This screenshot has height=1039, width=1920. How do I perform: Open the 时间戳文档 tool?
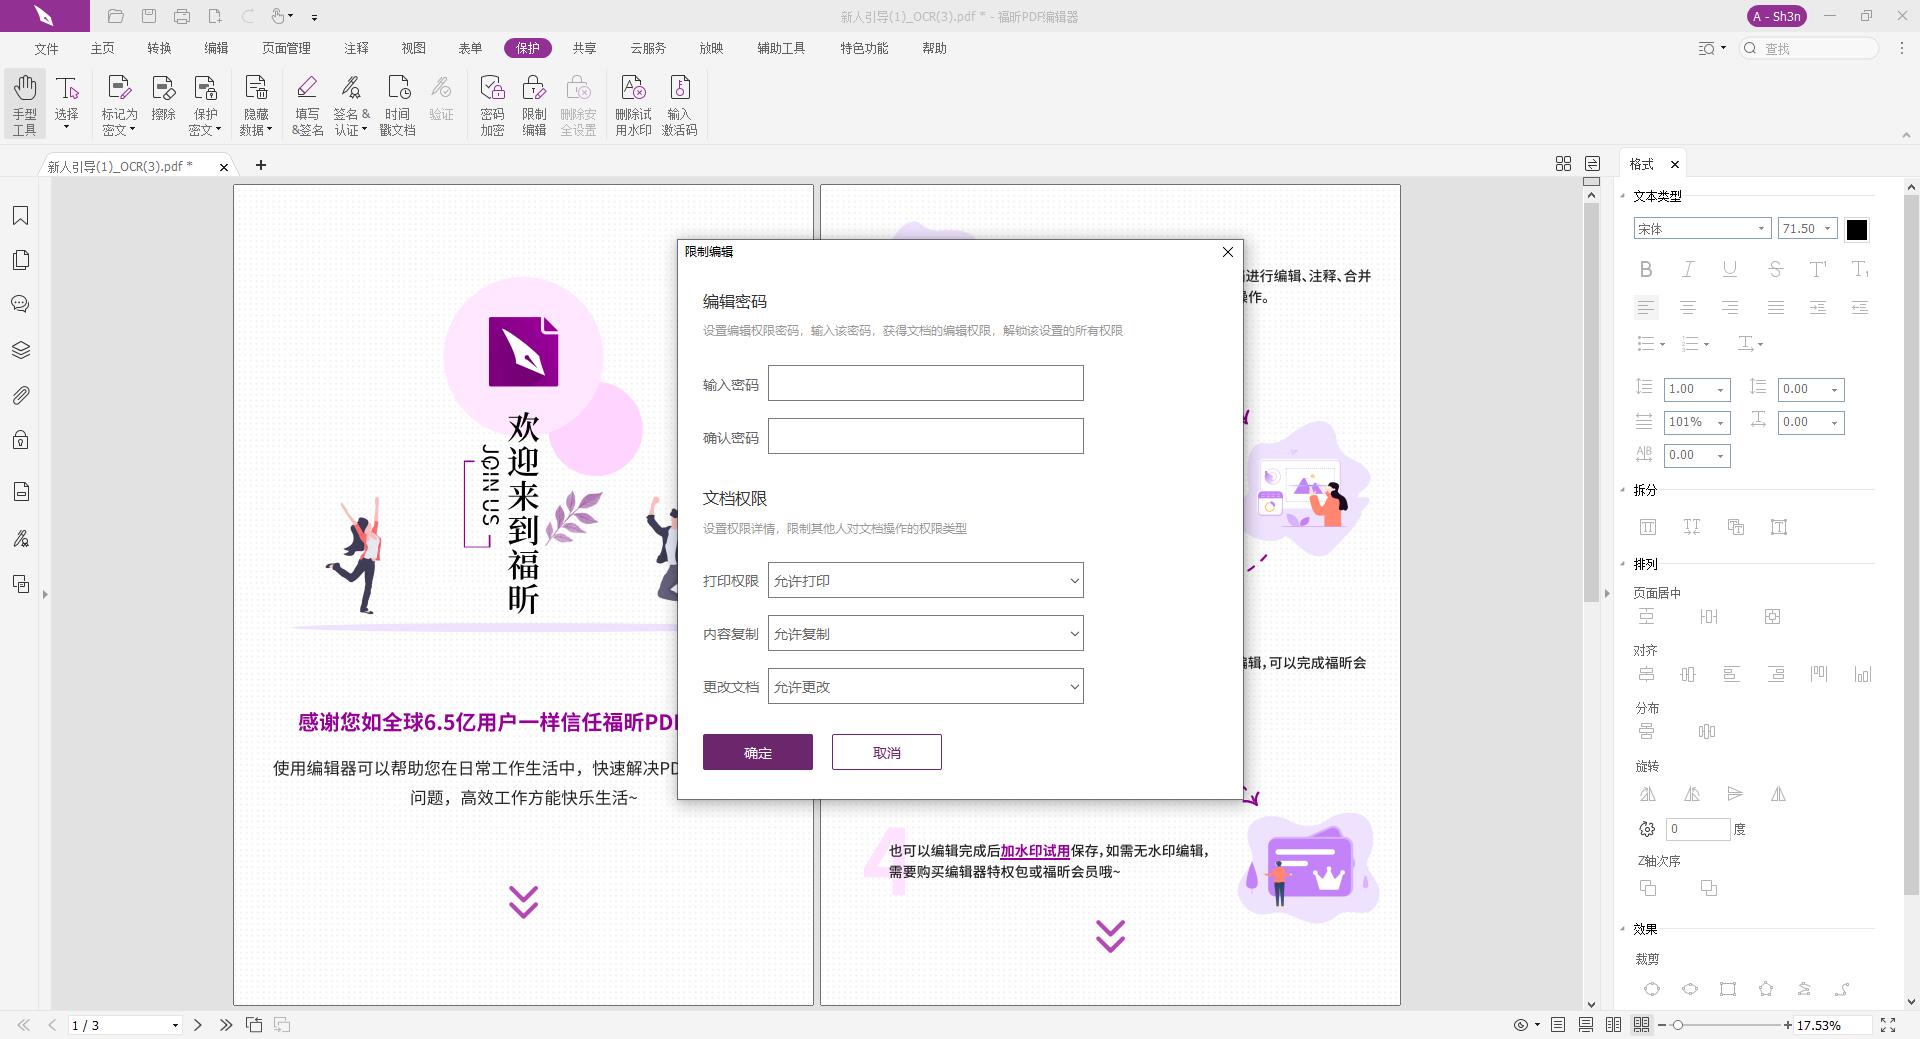(397, 104)
